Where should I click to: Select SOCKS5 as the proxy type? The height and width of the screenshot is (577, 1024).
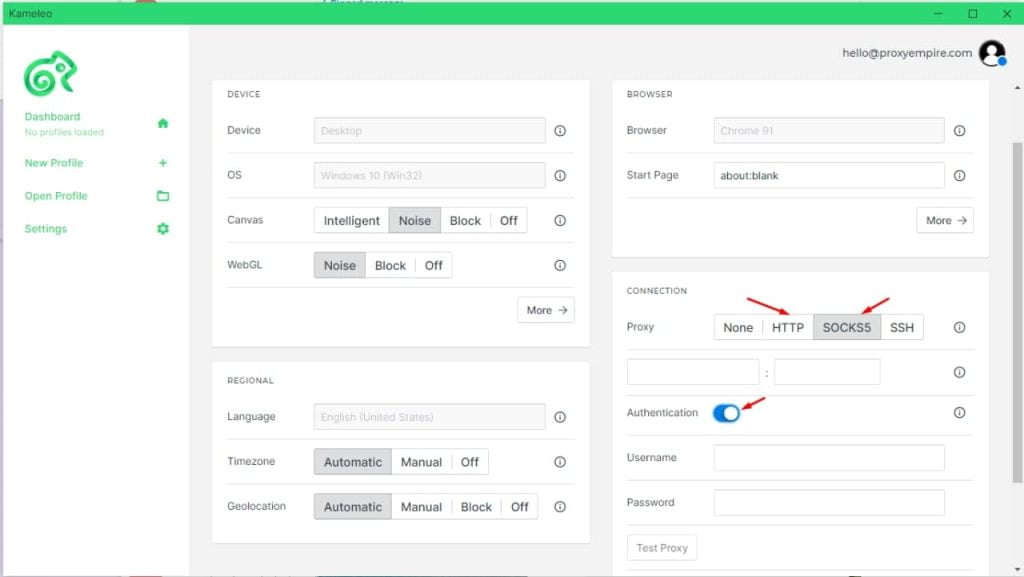pyautogui.click(x=846, y=328)
